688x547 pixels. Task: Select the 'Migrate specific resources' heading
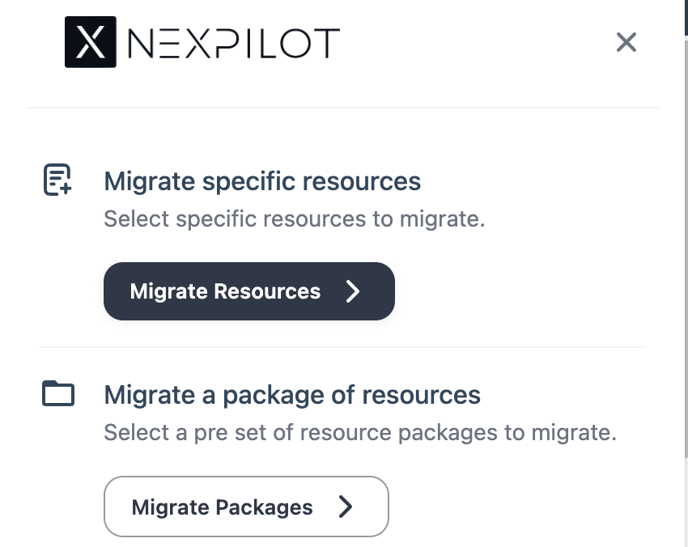(x=262, y=181)
